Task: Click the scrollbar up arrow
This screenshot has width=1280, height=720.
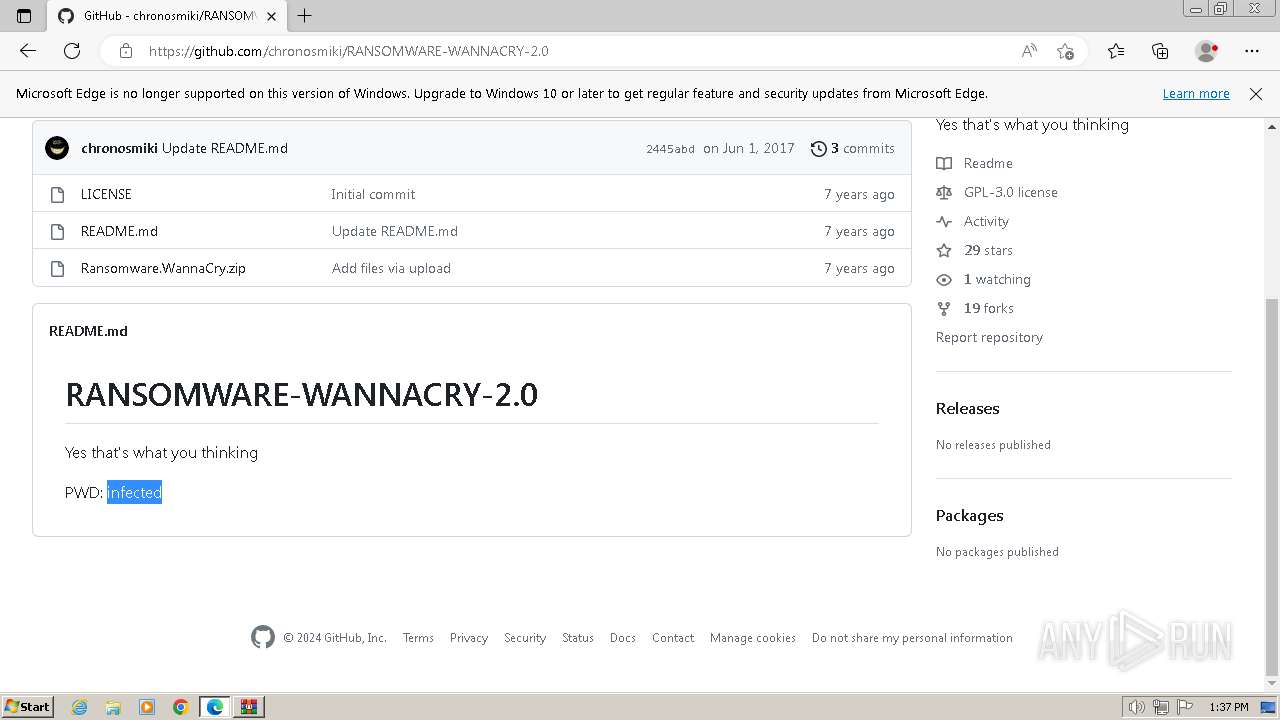Action: pyautogui.click(x=1271, y=127)
